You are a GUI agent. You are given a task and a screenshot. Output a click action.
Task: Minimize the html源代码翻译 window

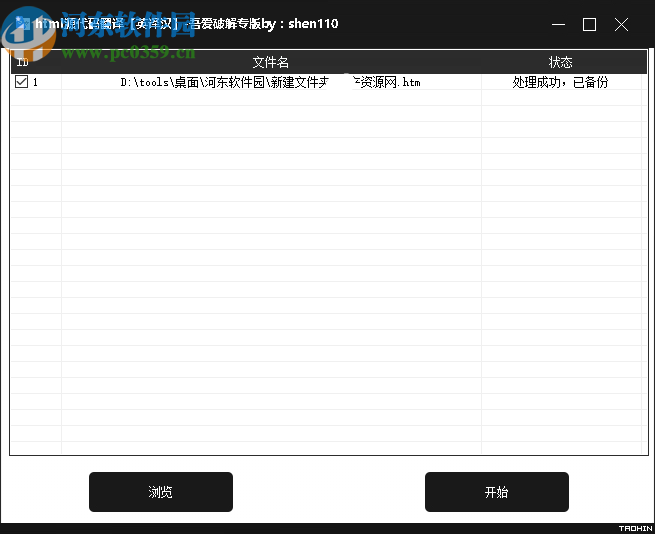pos(558,24)
